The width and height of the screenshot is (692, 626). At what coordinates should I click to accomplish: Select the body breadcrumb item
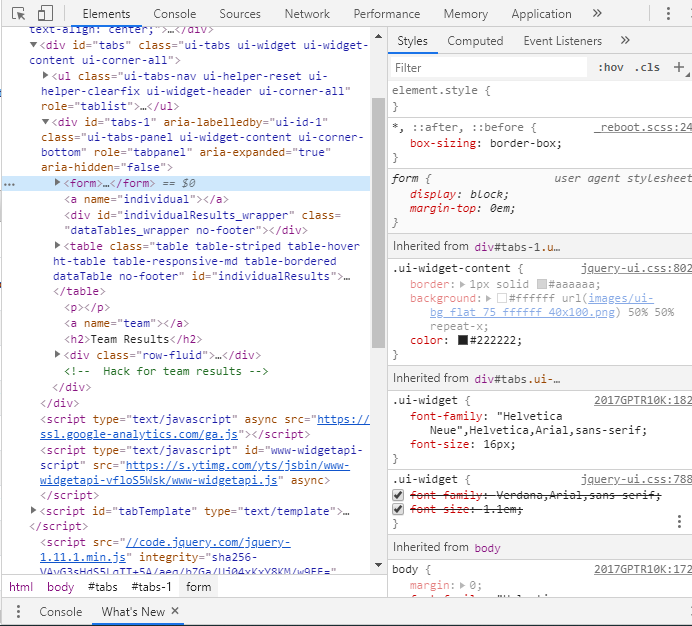(60, 587)
